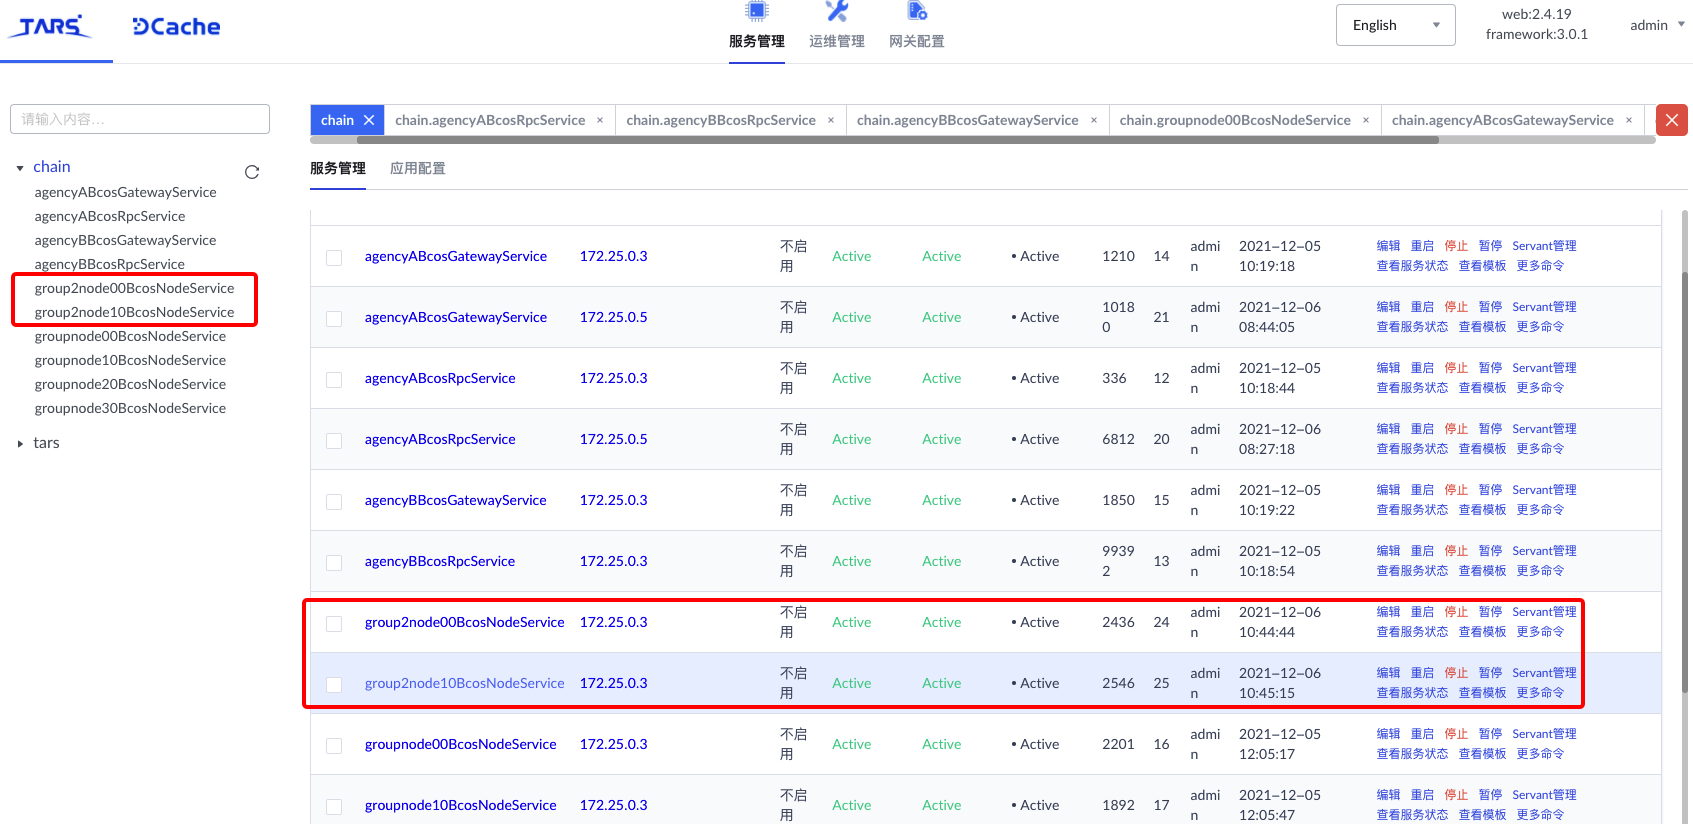Open the English language dropdown
Screen dimensions: 1693x824
[1395, 25]
